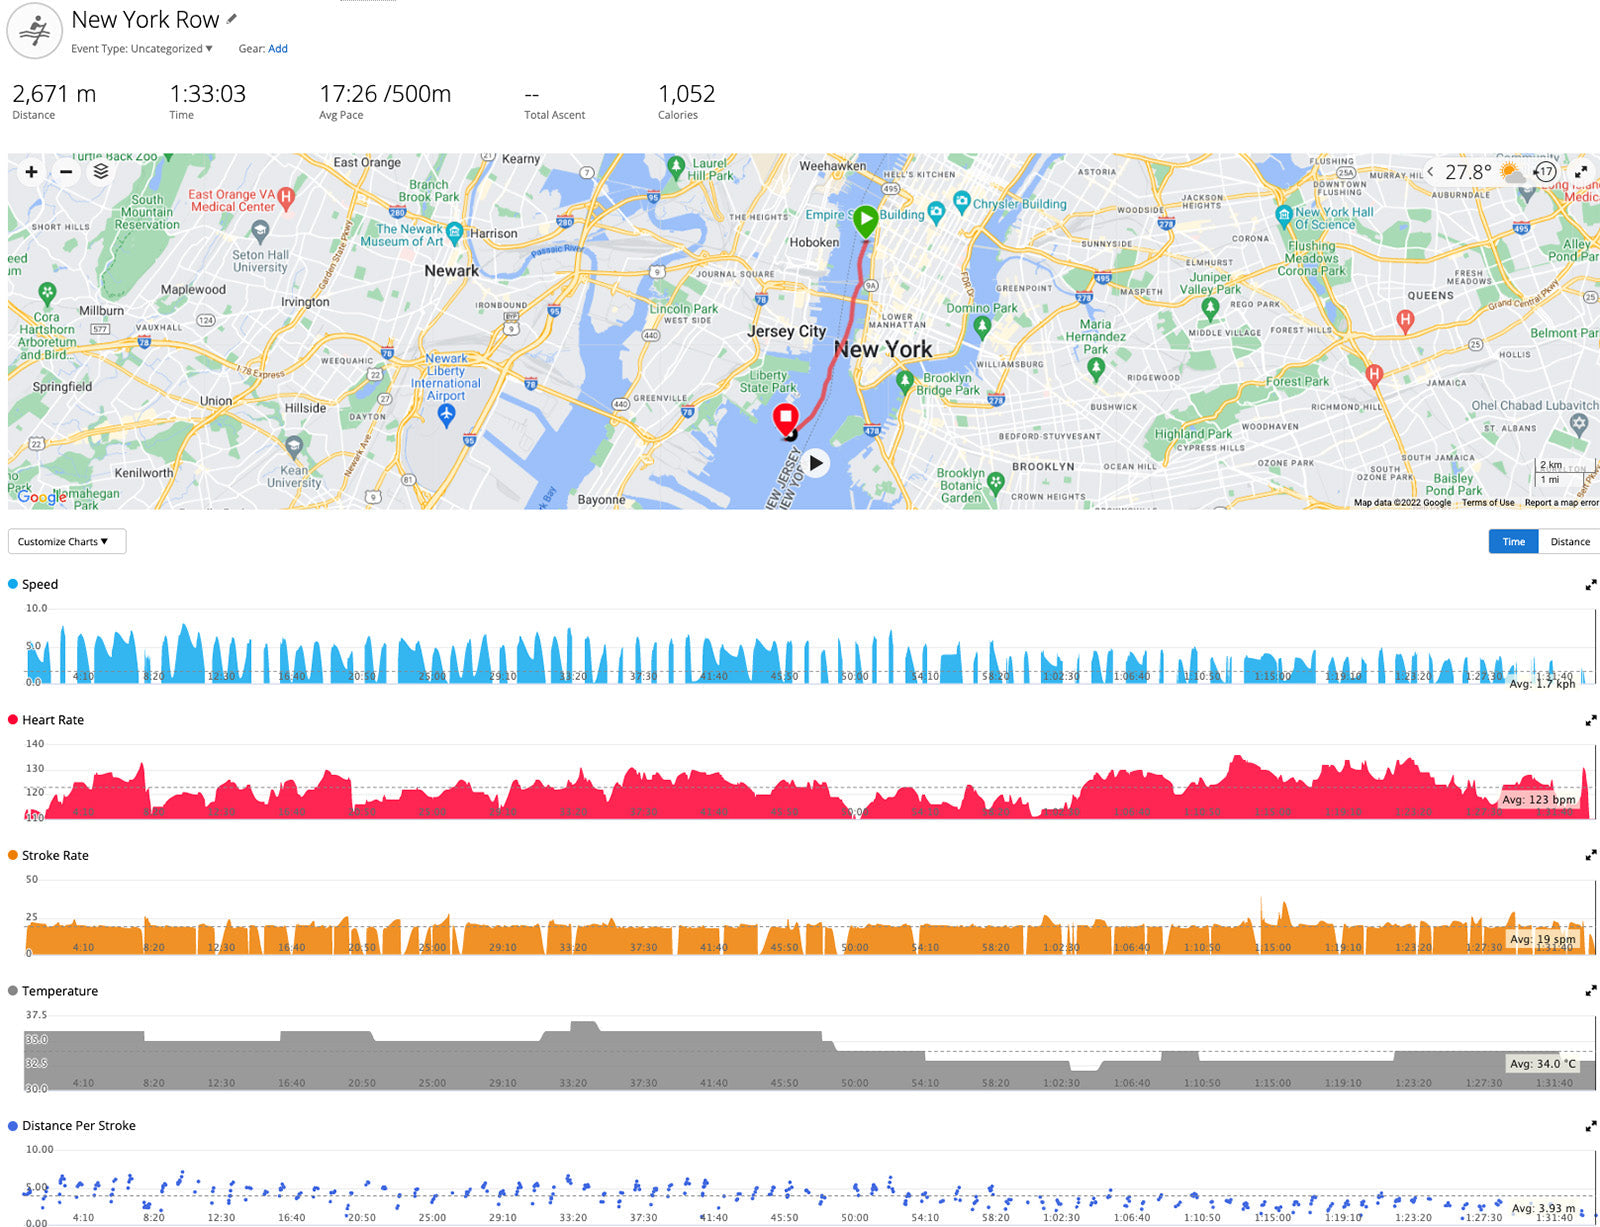Viewport: 1600px width, 1227px height.
Task: Zoom in on the map
Action: [32, 172]
